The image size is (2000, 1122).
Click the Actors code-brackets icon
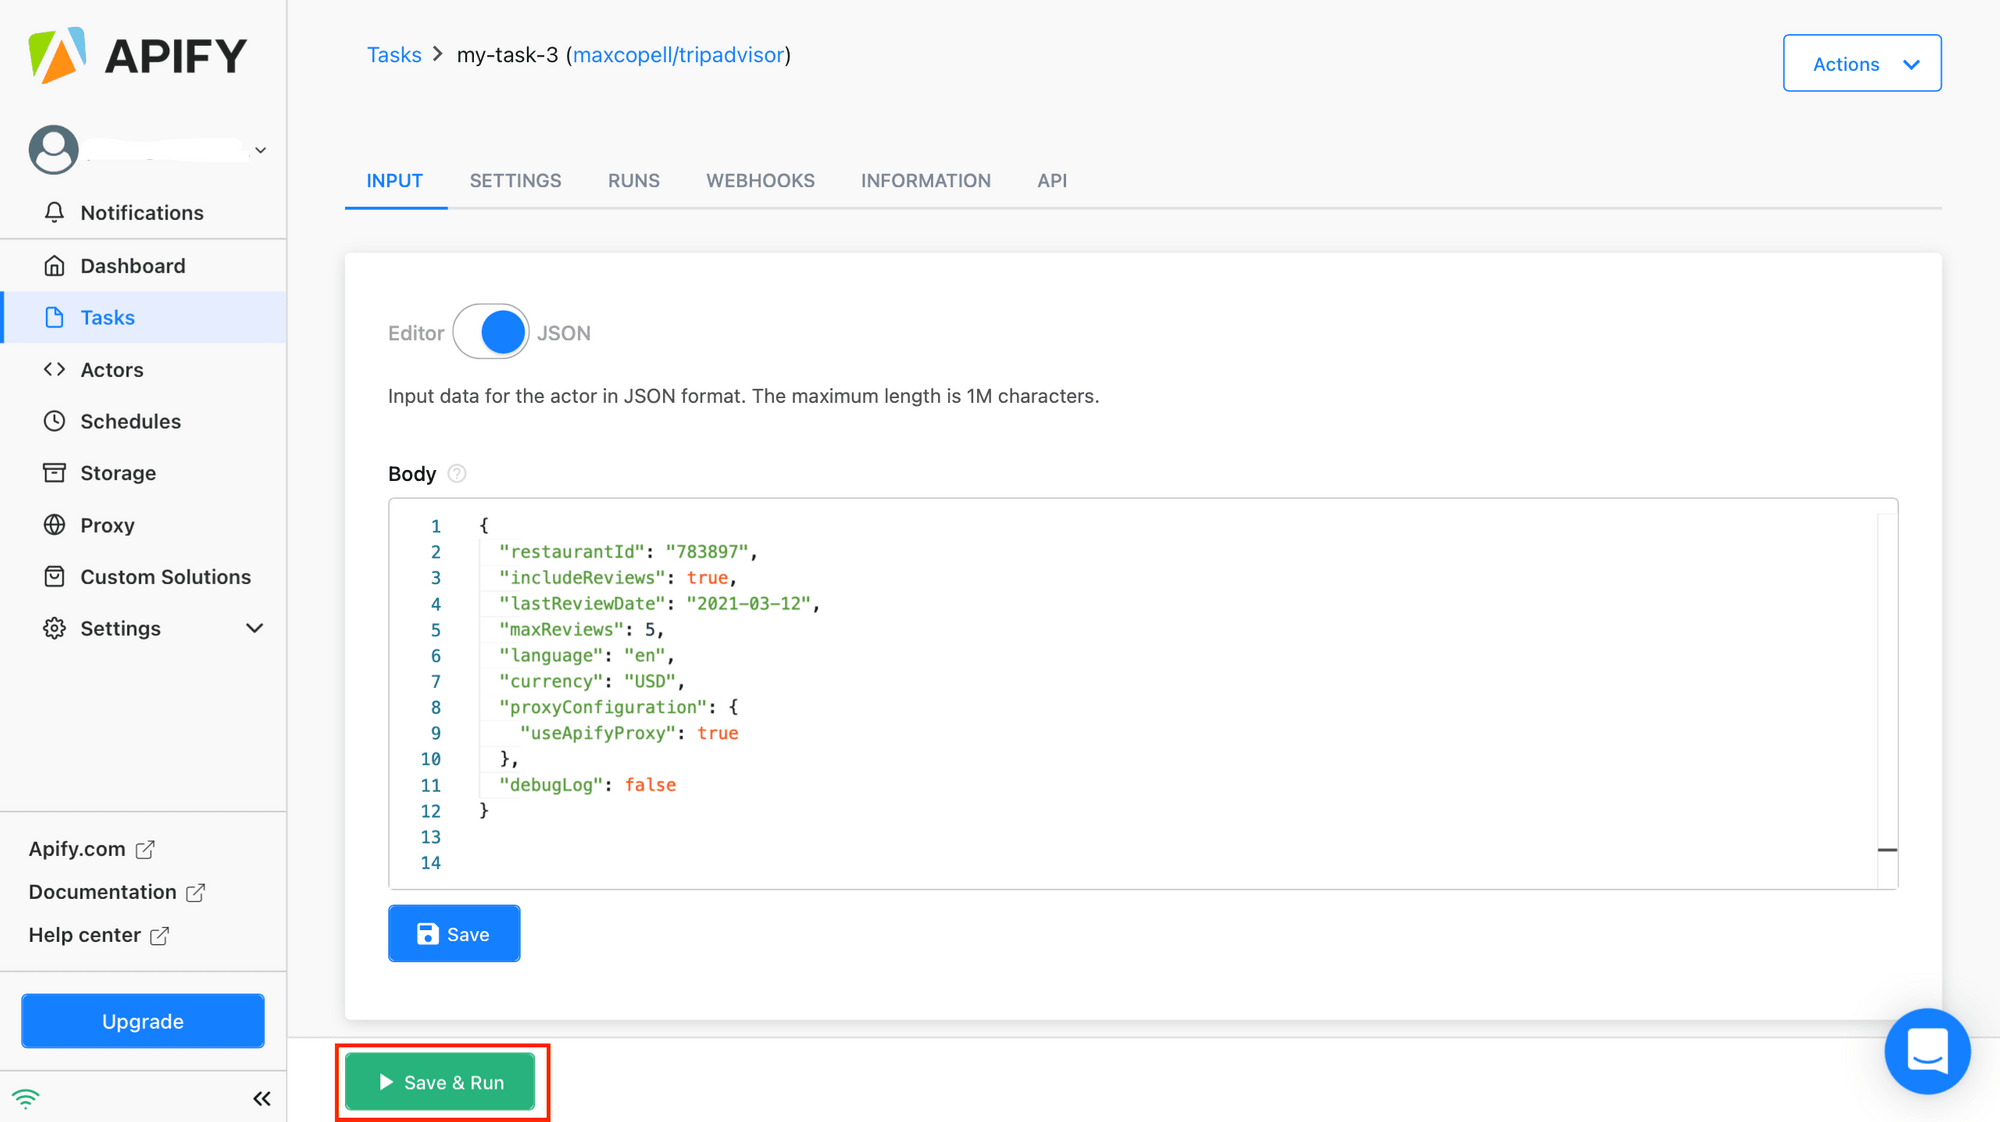pyautogui.click(x=54, y=369)
